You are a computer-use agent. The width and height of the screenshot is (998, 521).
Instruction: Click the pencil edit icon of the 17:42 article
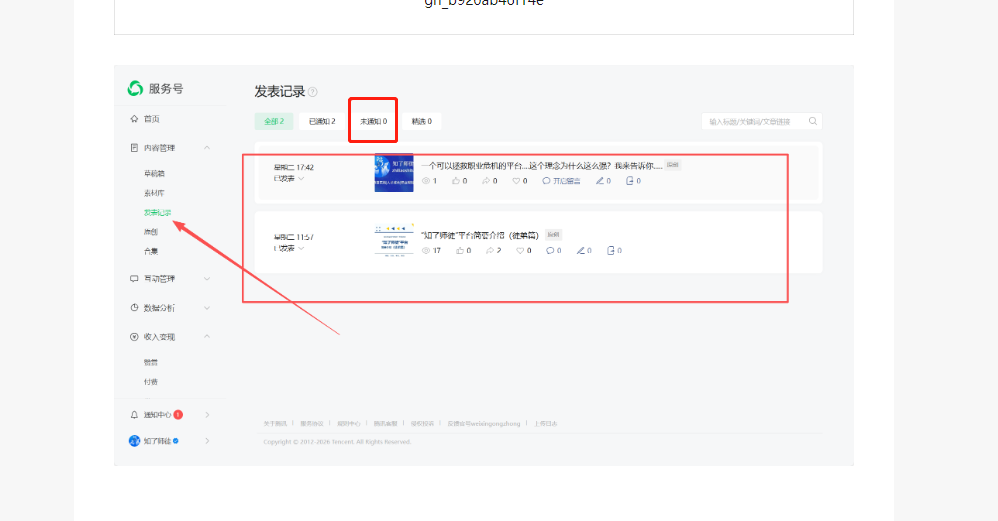[600, 181]
